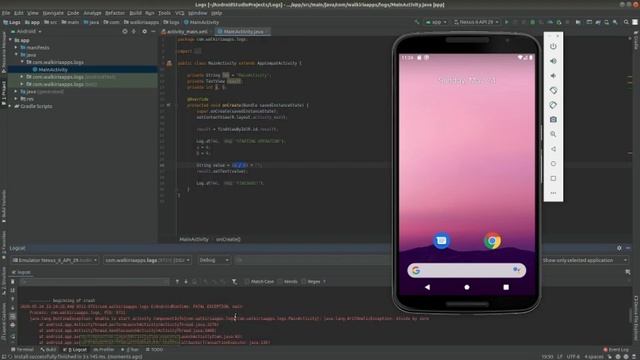Tap the Google search bar on phone
Image resolution: width=640 pixels, height=360 pixels.
pyautogui.click(x=467, y=270)
